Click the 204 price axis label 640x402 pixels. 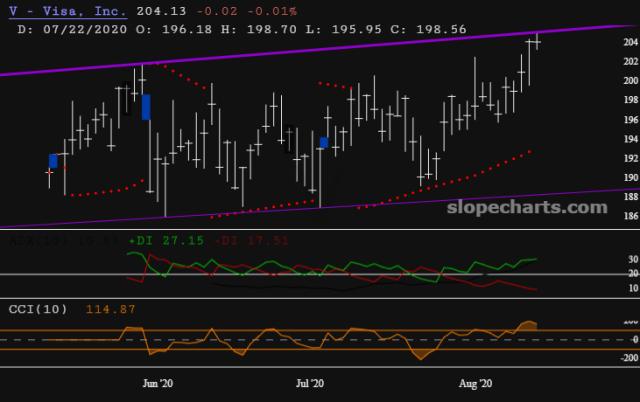[x=631, y=43]
